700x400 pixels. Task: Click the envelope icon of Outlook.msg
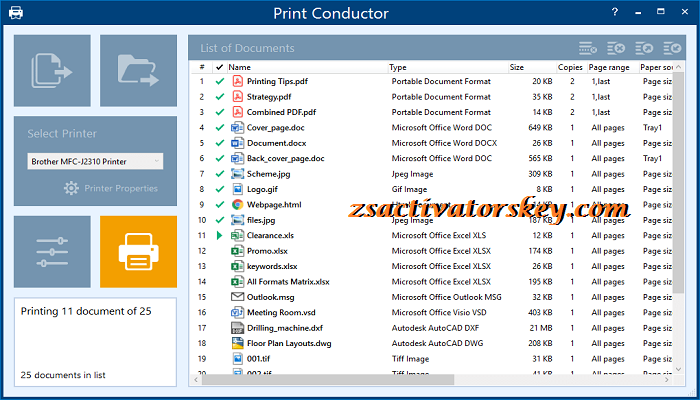(237, 297)
